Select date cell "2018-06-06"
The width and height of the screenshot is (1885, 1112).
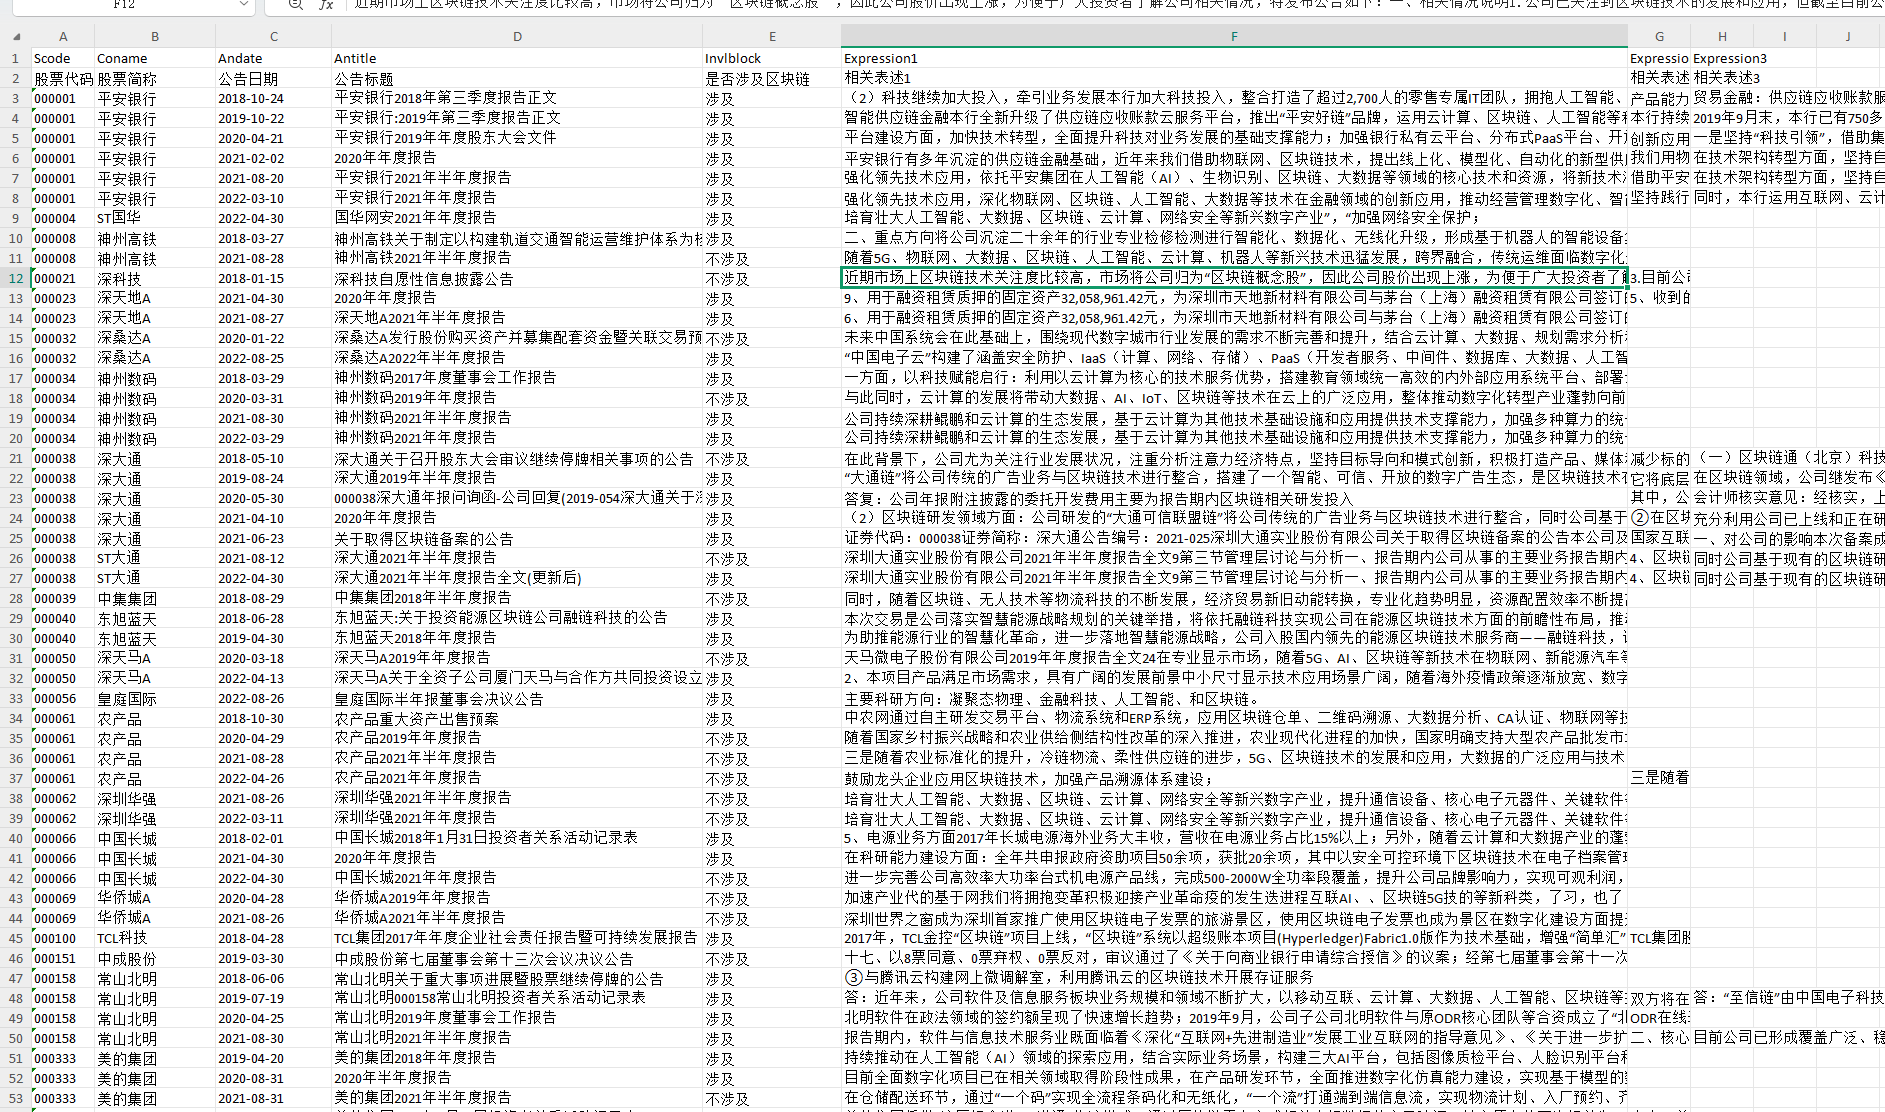(273, 978)
